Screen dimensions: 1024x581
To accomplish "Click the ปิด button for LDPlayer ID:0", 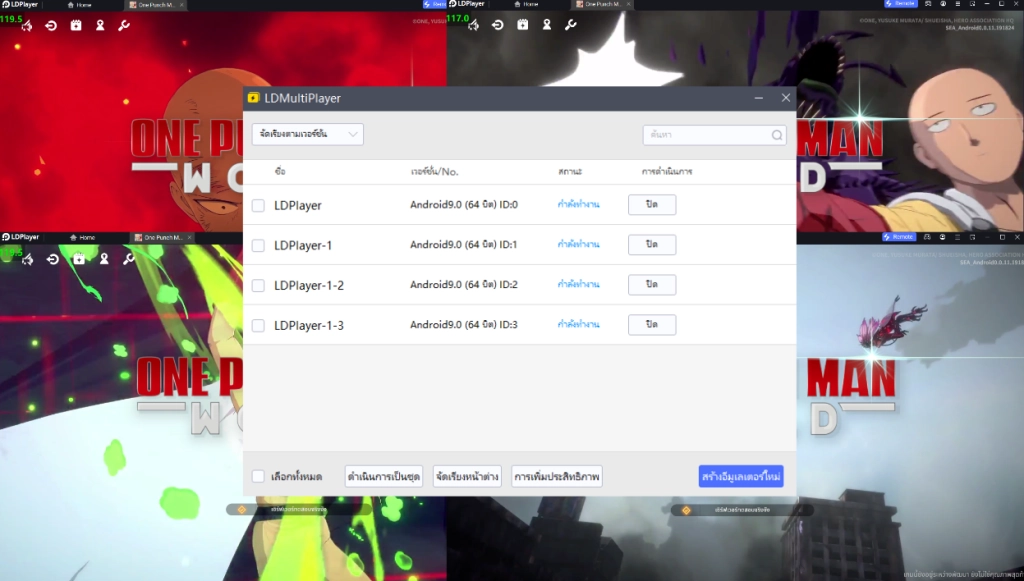I will (652, 204).
